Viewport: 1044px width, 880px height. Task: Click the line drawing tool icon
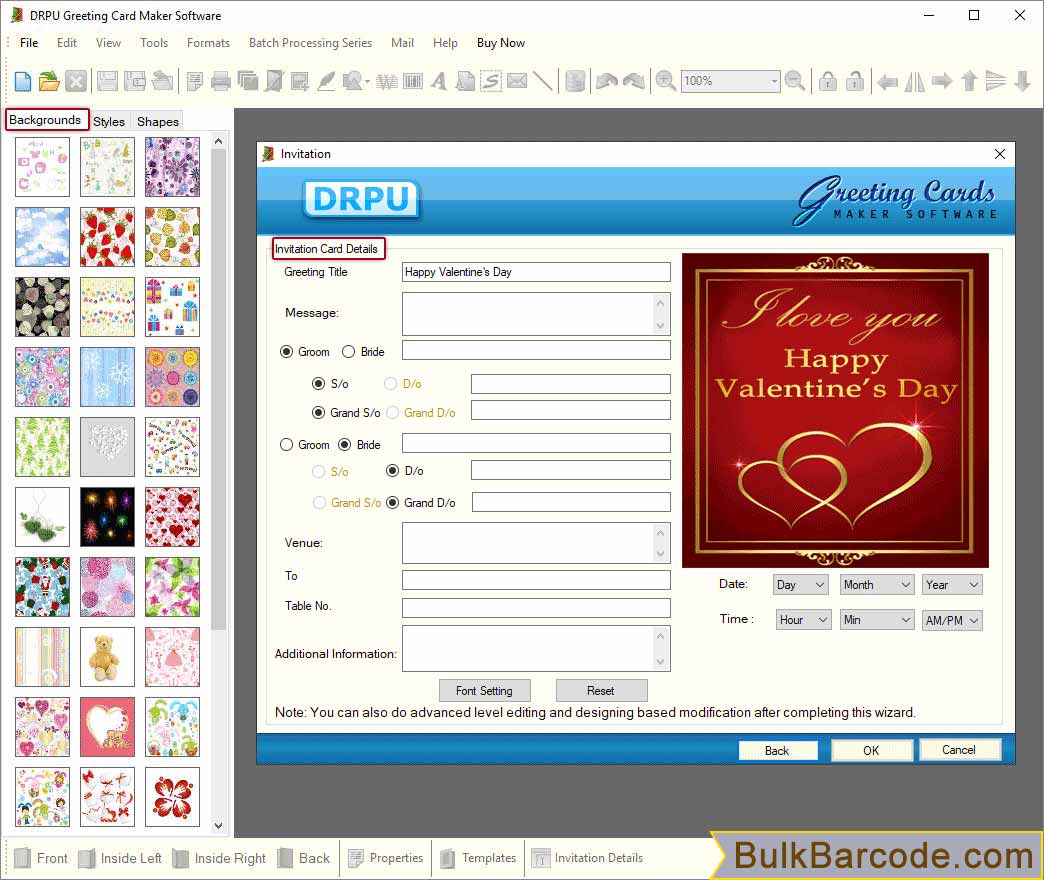543,81
